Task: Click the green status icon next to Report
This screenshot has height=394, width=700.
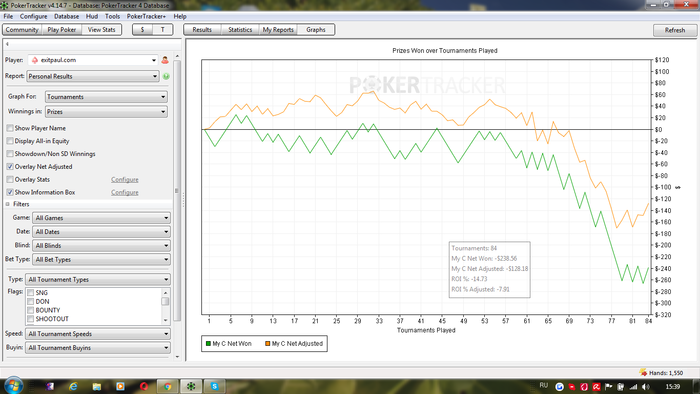Action: point(166,76)
